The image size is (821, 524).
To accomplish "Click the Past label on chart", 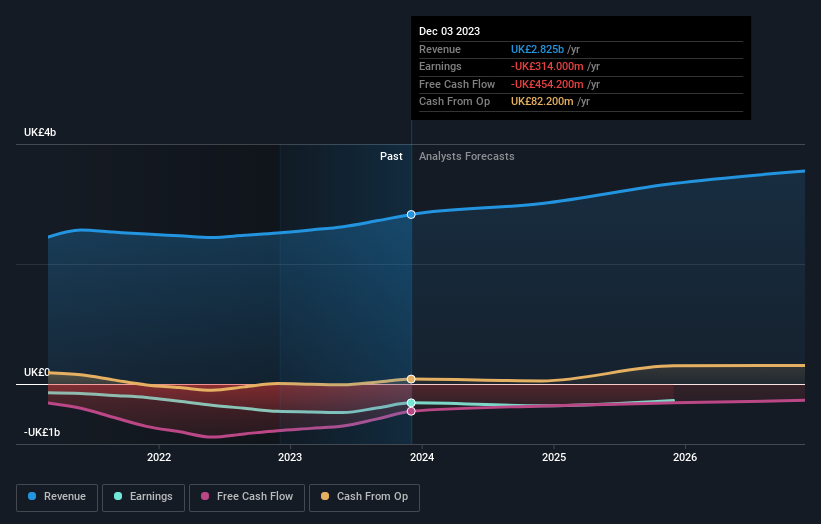I will pos(391,156).
